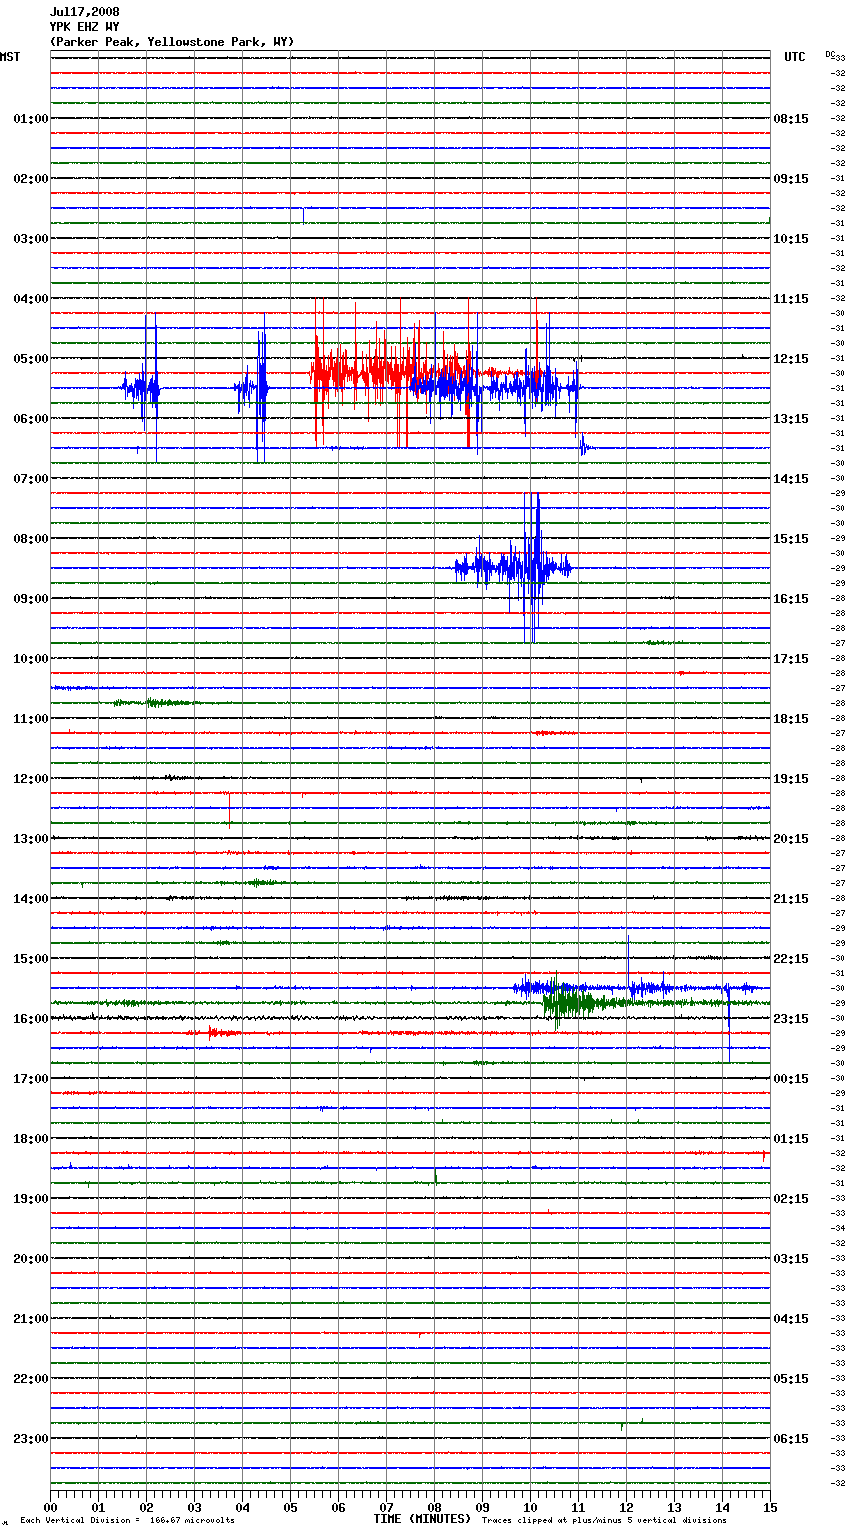Image resolution: width=850 pixels, height=1534 pixels.
Task: Click the date label Jul17,2008
Action: tap(84, 12)
